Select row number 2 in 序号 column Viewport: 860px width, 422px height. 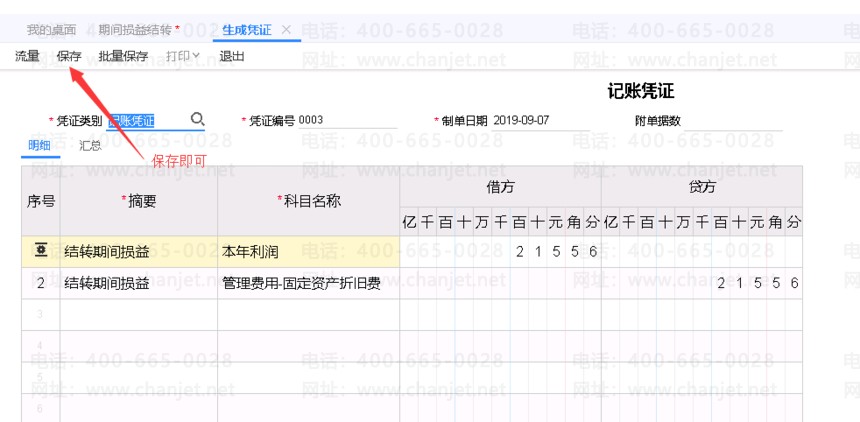coord(41,284)
